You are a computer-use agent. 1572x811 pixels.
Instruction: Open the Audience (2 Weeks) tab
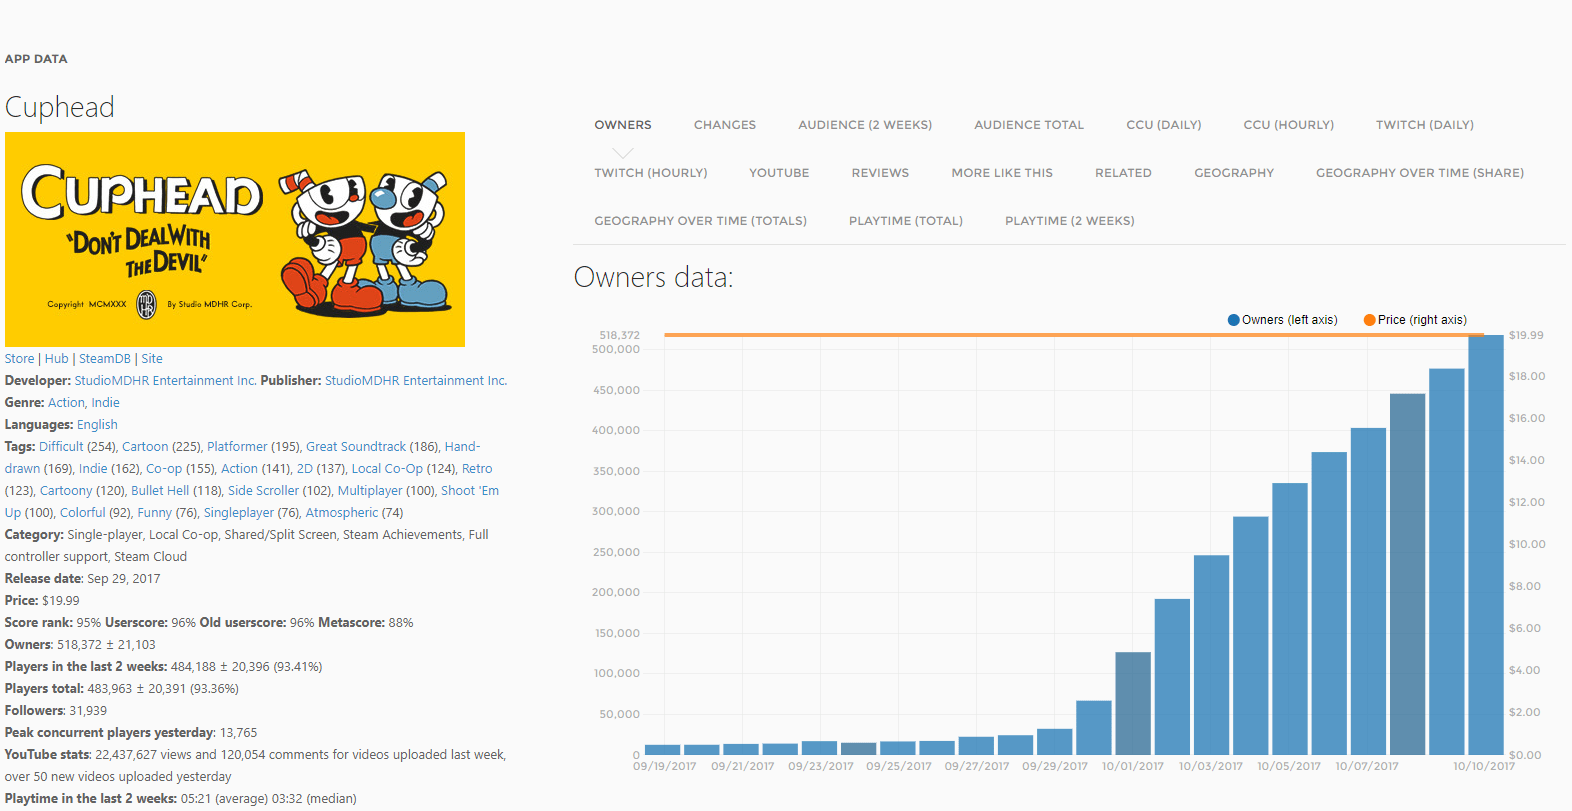coord(865,125)
